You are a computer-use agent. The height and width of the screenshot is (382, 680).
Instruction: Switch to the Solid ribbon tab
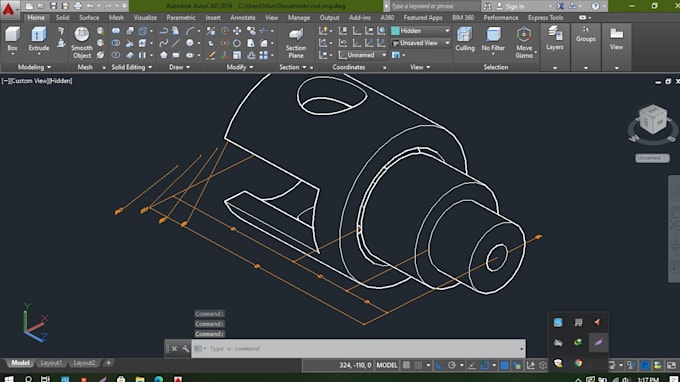pyautogui.click(x=62, y=18)
